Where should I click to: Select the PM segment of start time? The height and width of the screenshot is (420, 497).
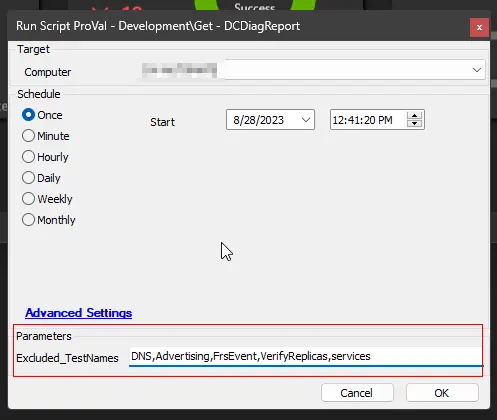pos(385,120)
